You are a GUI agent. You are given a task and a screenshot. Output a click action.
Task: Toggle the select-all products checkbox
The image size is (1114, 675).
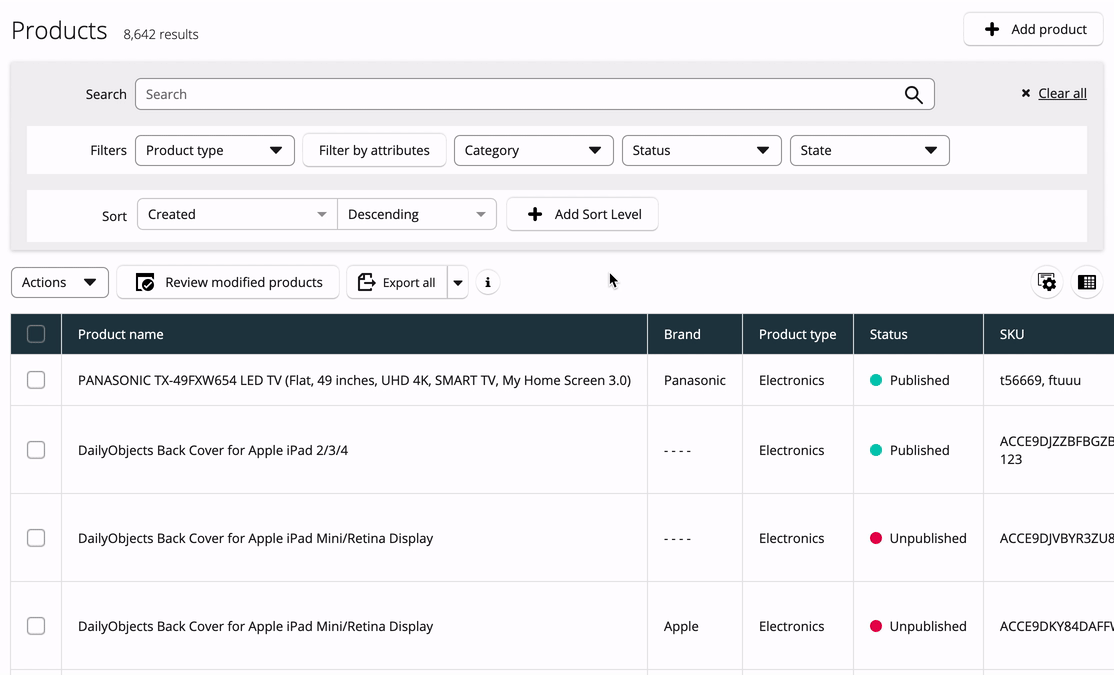36,334
